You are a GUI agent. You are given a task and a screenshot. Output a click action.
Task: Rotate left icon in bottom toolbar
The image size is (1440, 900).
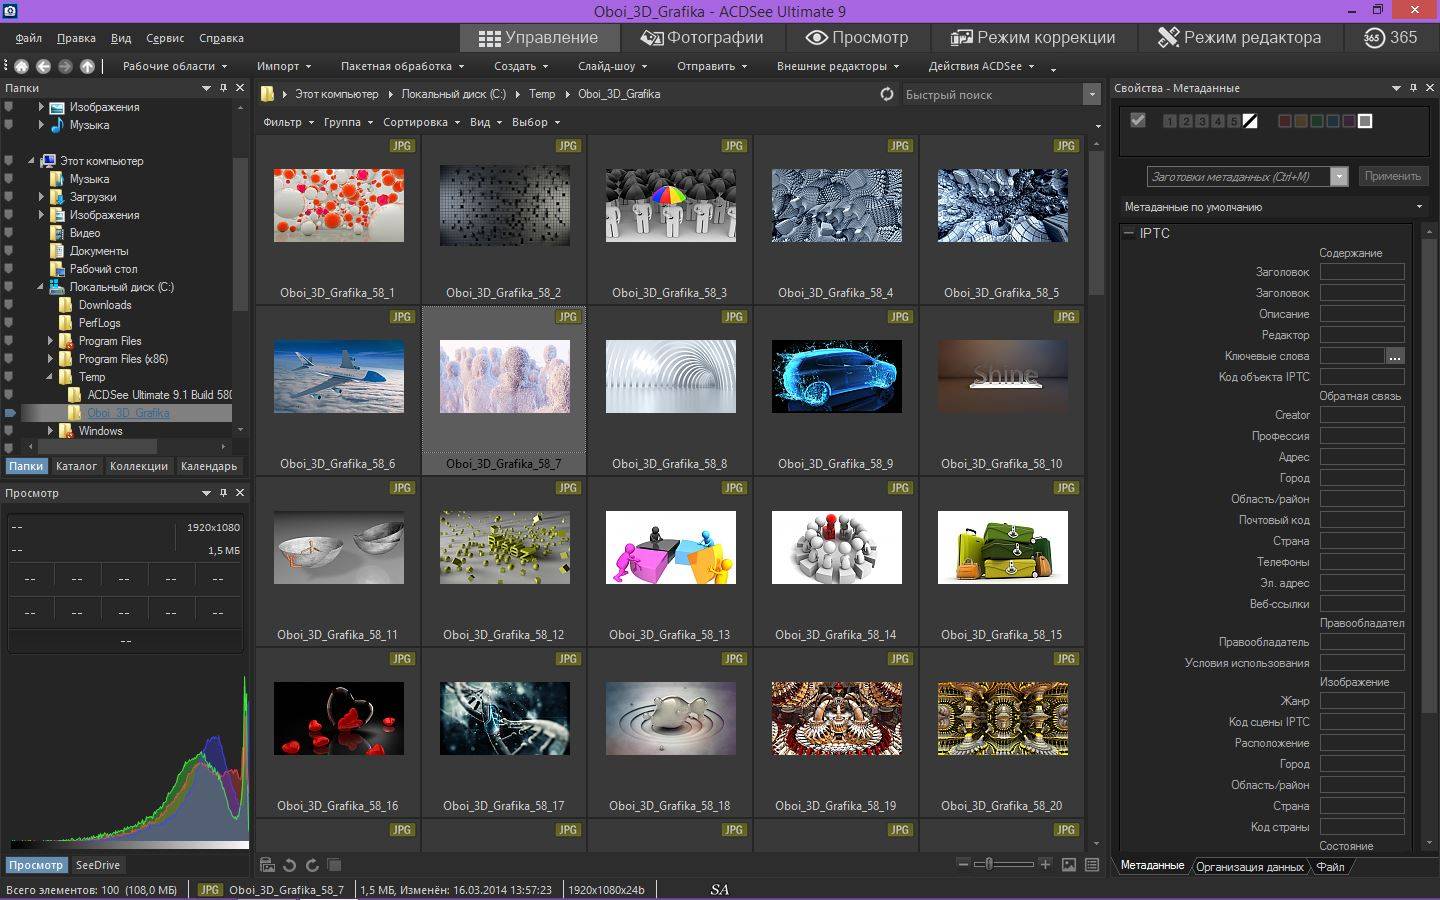[x=289, y=865]
